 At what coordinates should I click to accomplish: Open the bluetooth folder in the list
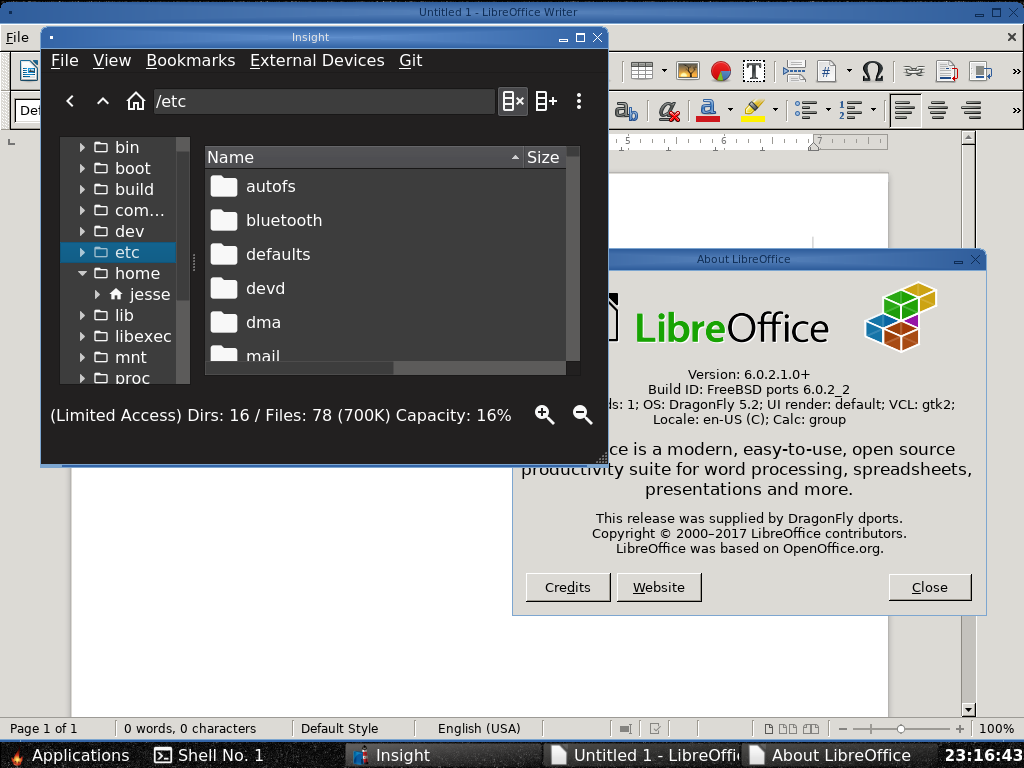(x=283, y=221)
